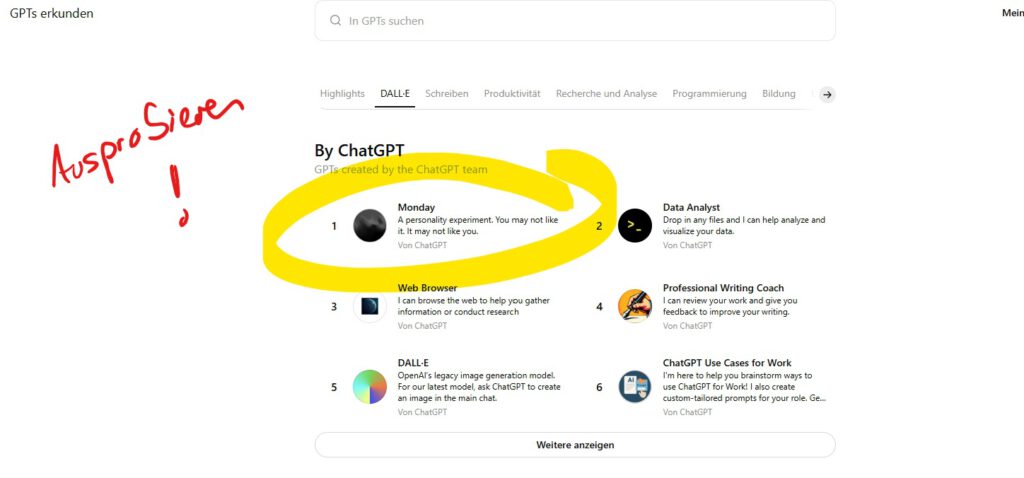Open Professional Writing Coach title link

[723, 288]
